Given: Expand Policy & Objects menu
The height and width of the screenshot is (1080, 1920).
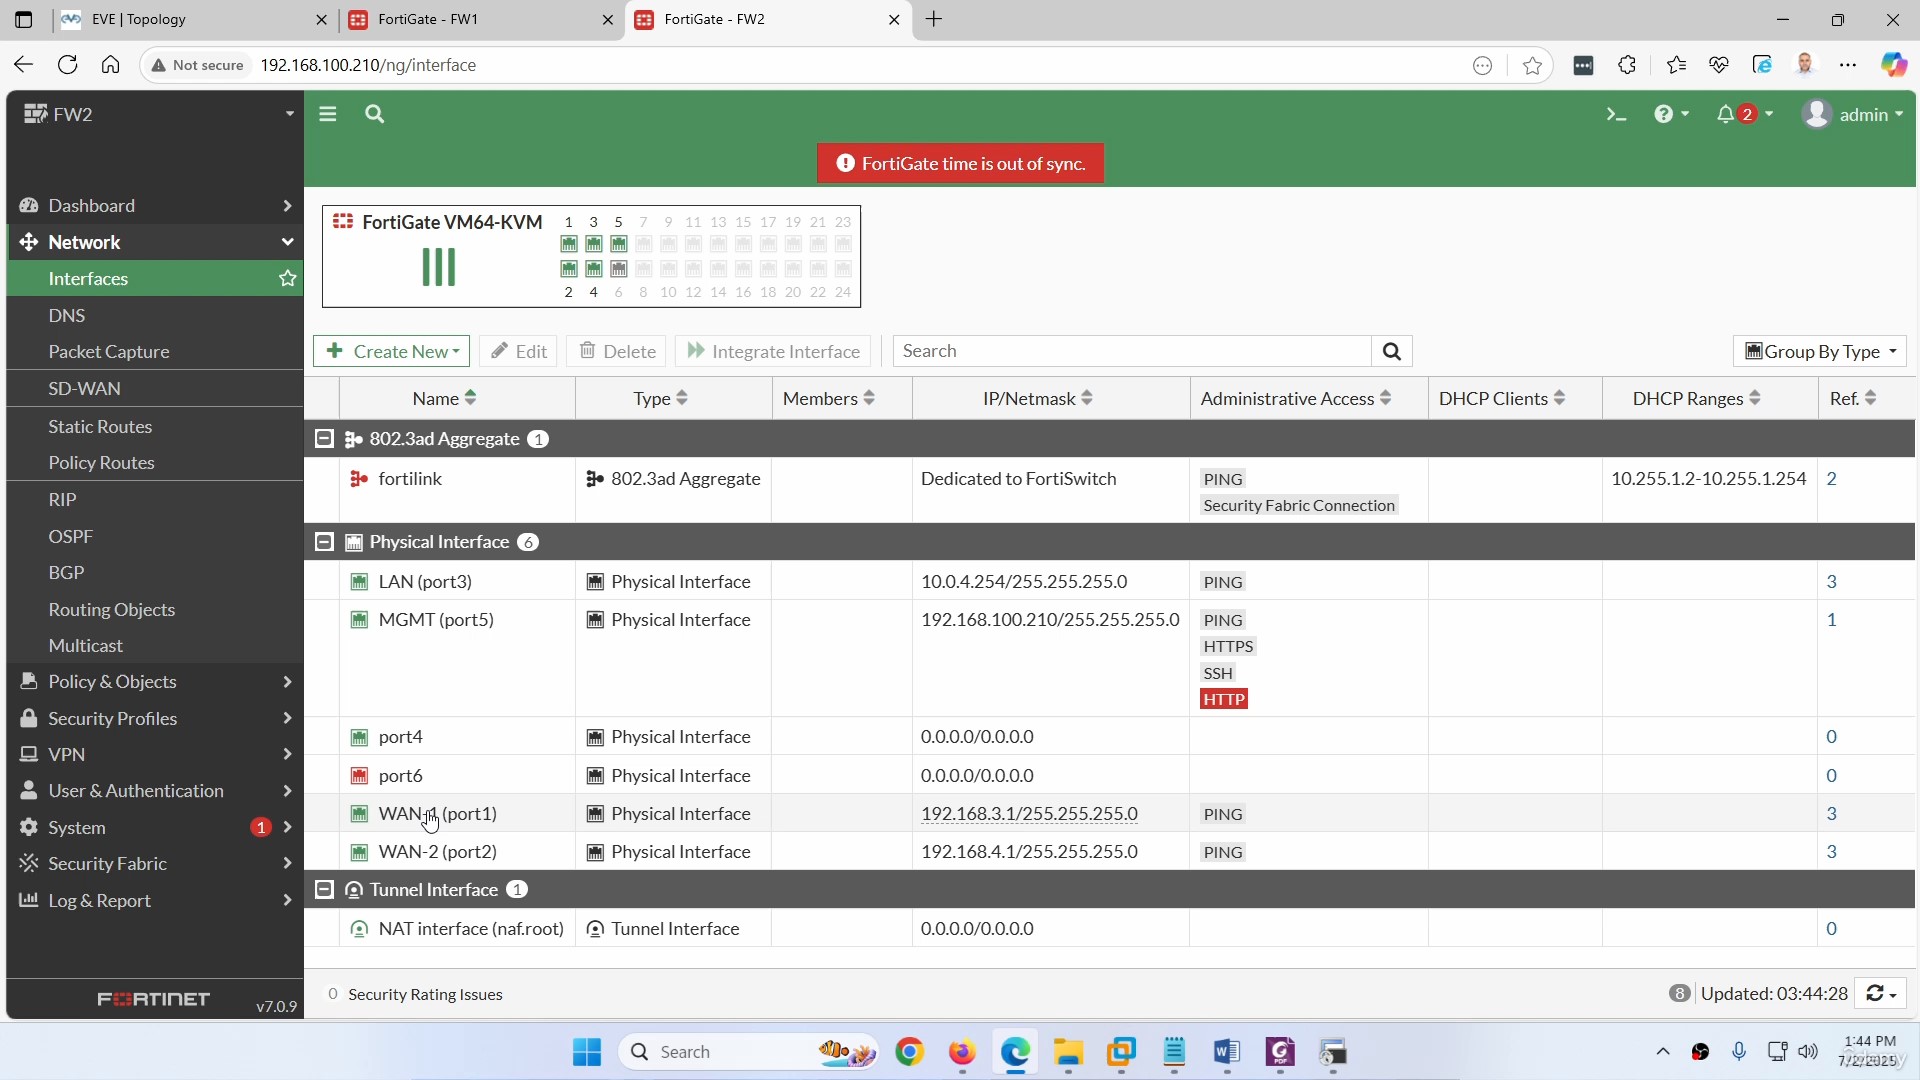Looking at the screenshot, I should [x=155, y=681].
